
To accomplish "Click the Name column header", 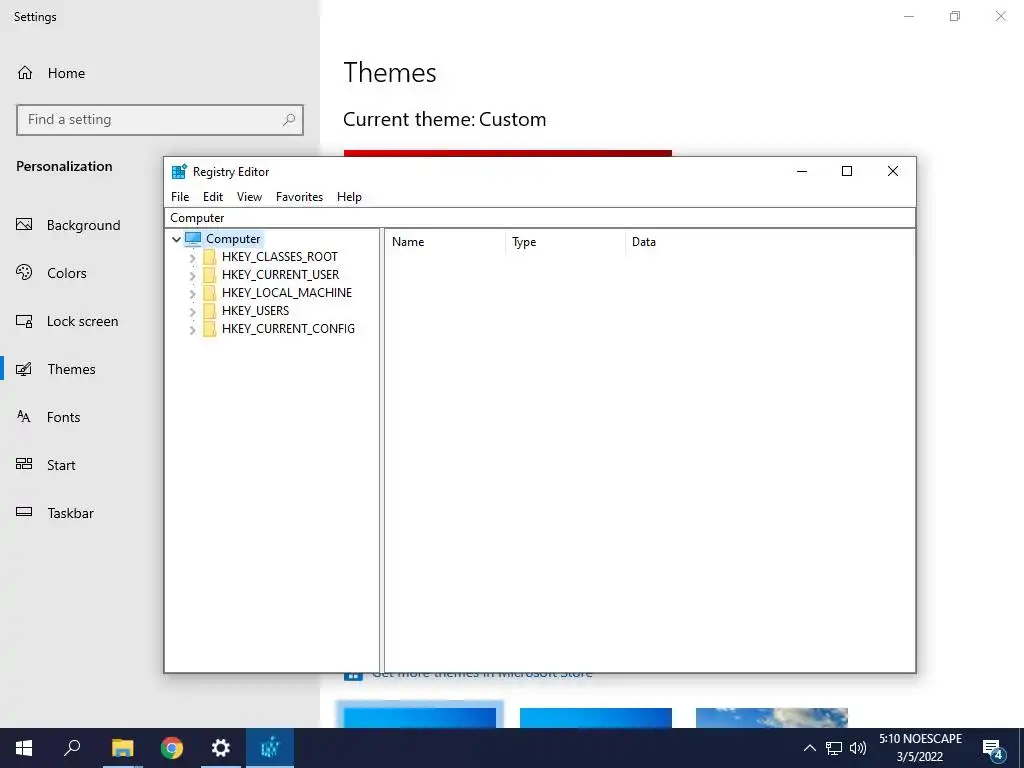I will (x=445, y=242).
